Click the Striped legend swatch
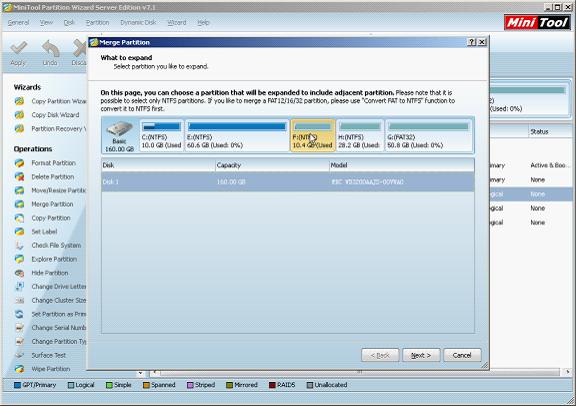Screen dimensions: 576x406 [x=190, y=385]
